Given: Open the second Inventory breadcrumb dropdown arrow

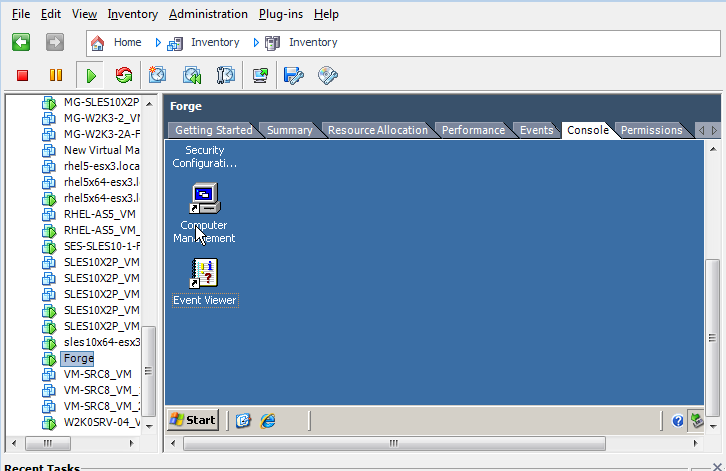Looking at the screenshot, I should pyautogui.click(x=256, y=43).
